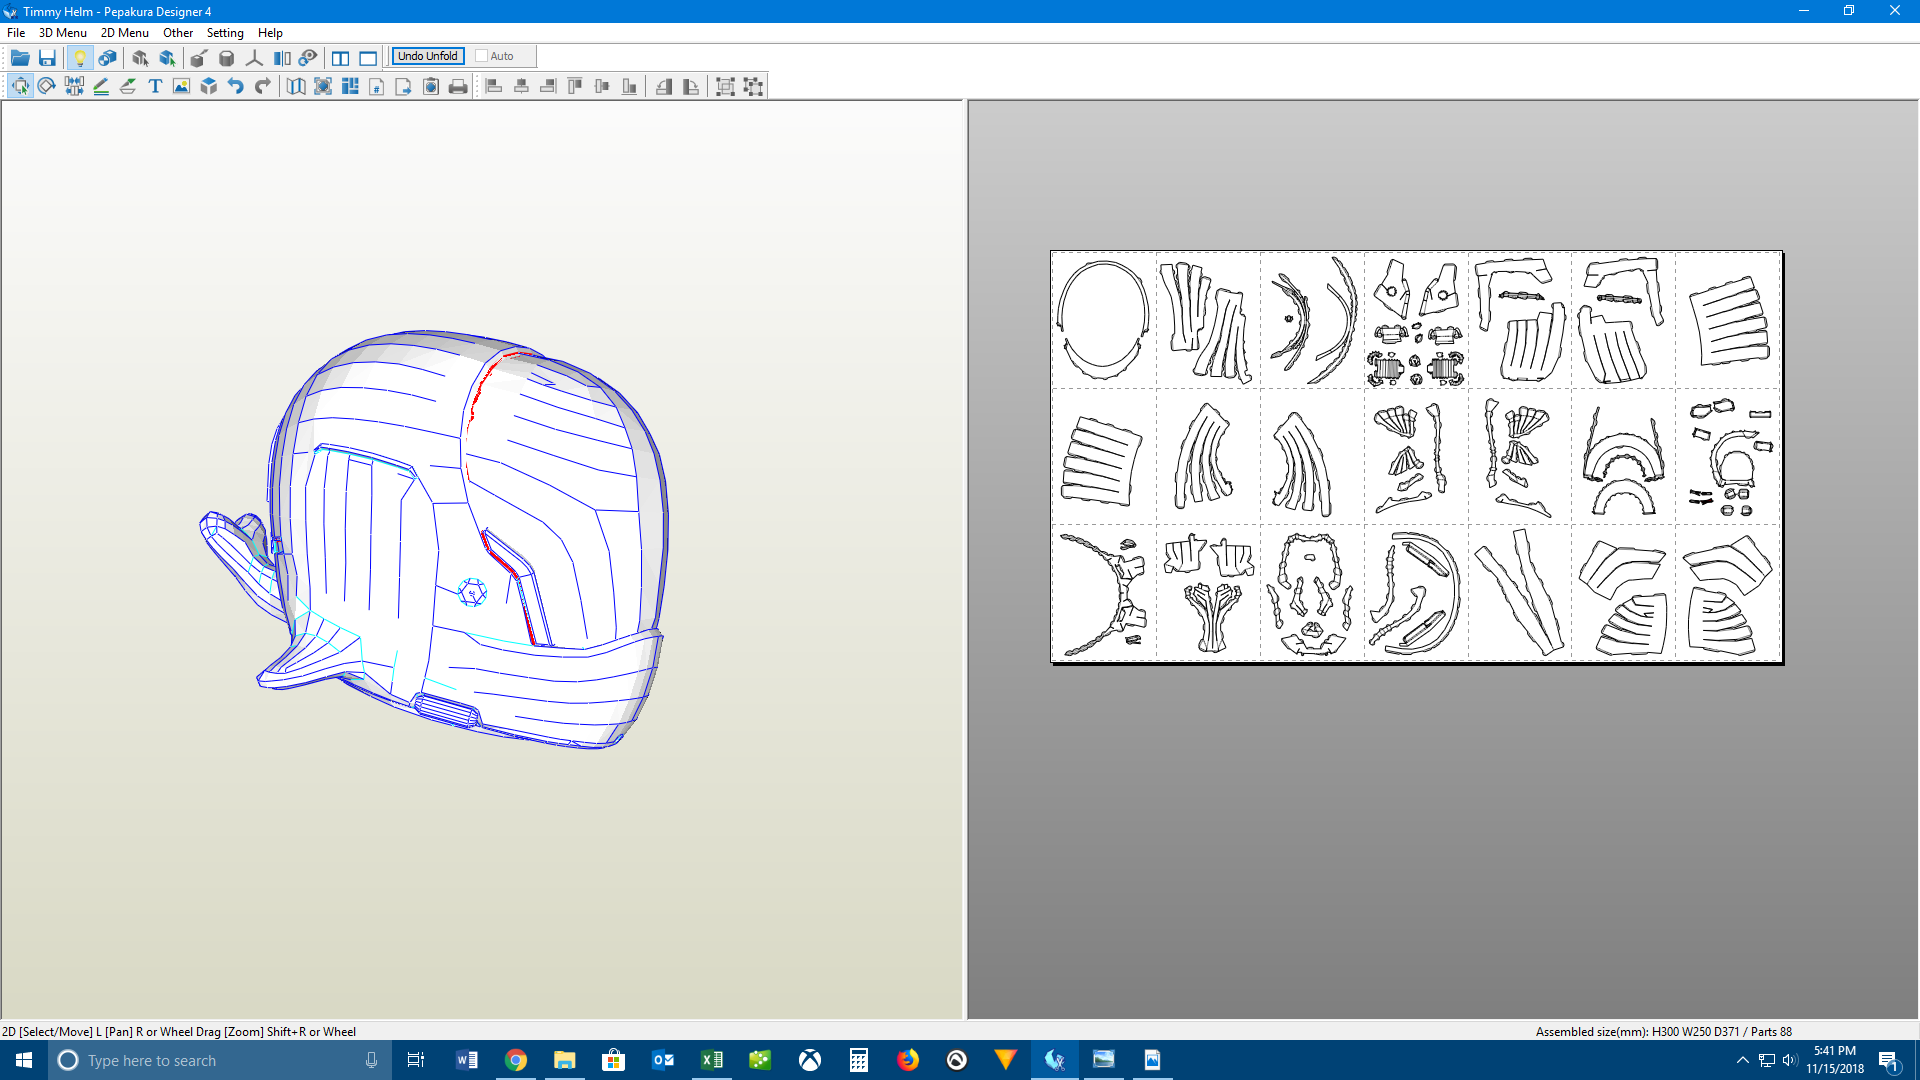This screenshot has width=1920, height=1080.
Task: Open Chrome from the taskbar
Action: coord(516,1060)
